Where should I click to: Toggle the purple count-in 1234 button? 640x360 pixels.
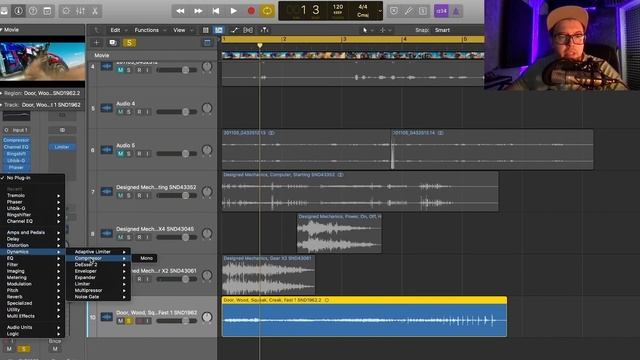[x=442, y=11]
